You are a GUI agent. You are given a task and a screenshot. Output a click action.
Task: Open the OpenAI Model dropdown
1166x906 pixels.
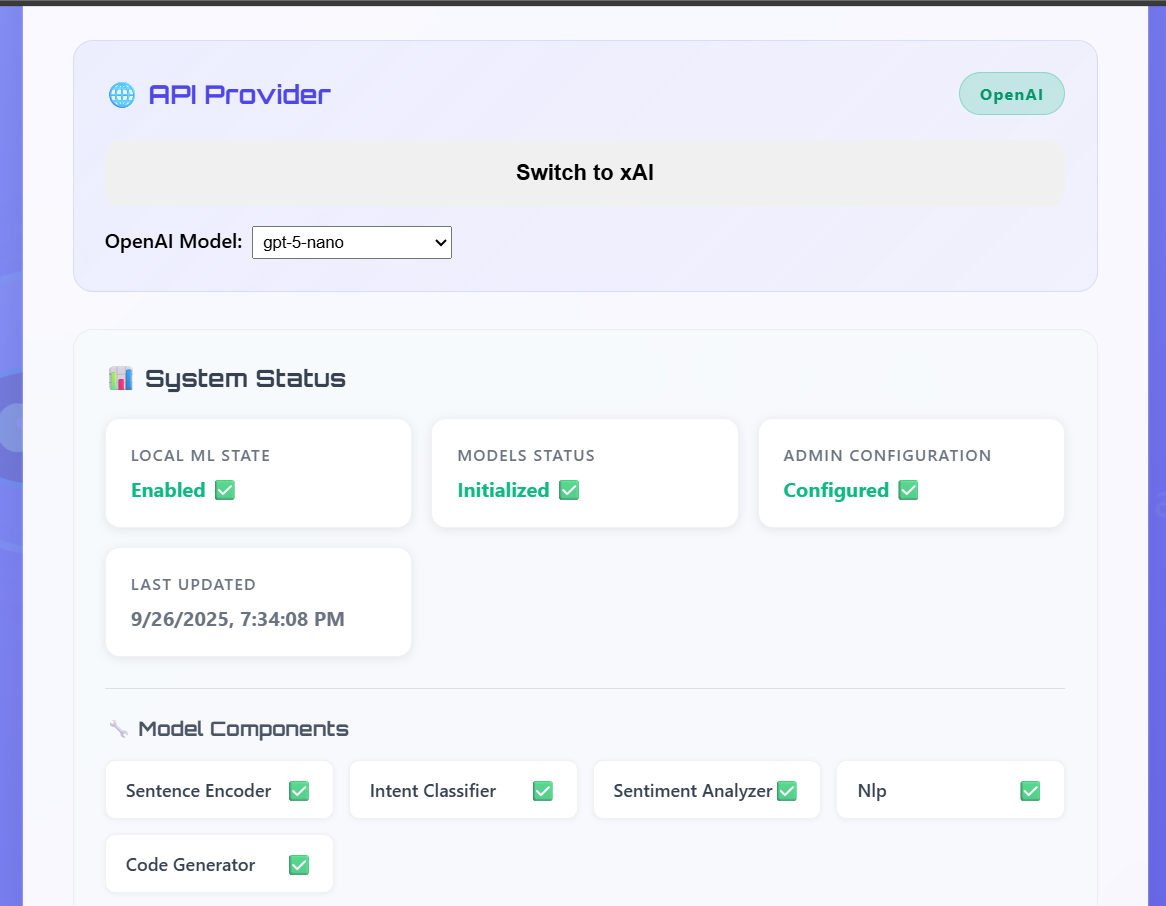[x=352, y=242]
